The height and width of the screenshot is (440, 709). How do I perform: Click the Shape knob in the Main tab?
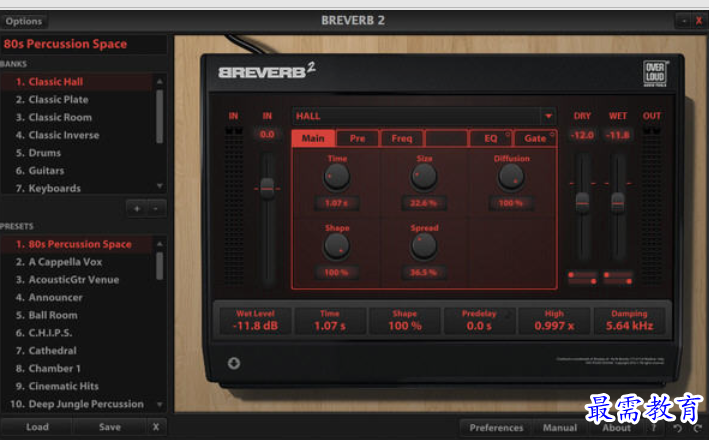point(336,246)
